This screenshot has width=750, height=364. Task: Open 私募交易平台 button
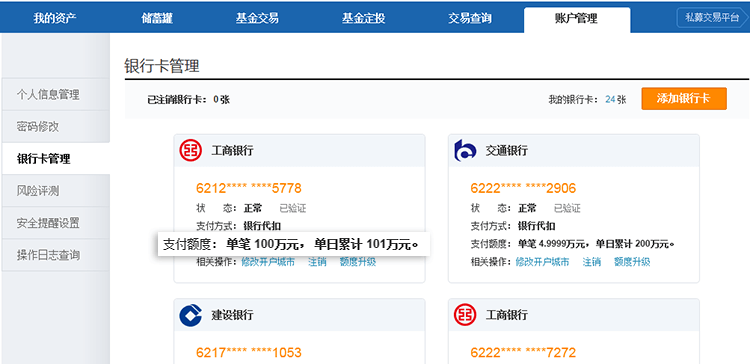click(x=713, y=18)
